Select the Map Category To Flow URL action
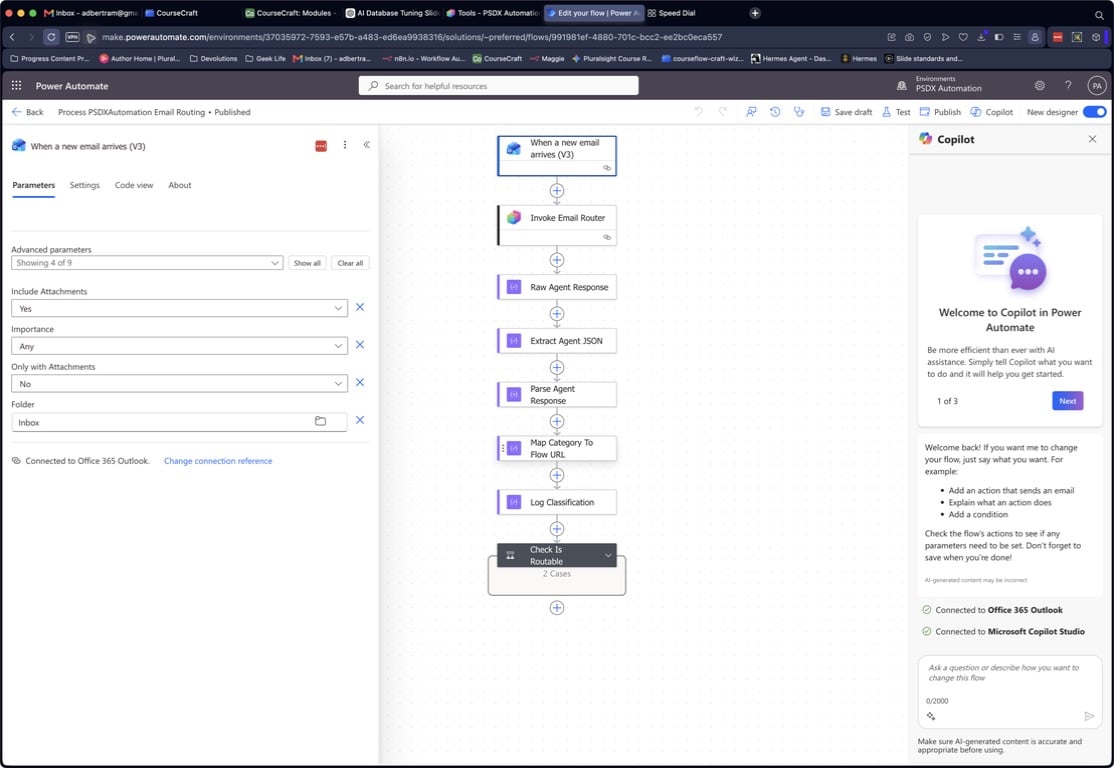This screenshot has height=768, width=1114. [557, 448]
